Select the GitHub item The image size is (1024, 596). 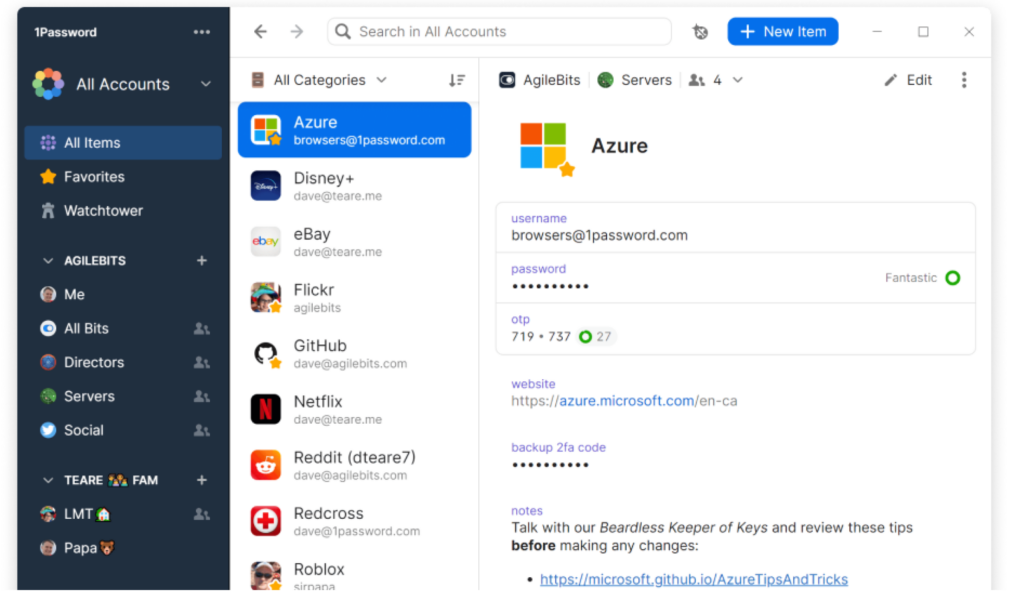point(355,353)
